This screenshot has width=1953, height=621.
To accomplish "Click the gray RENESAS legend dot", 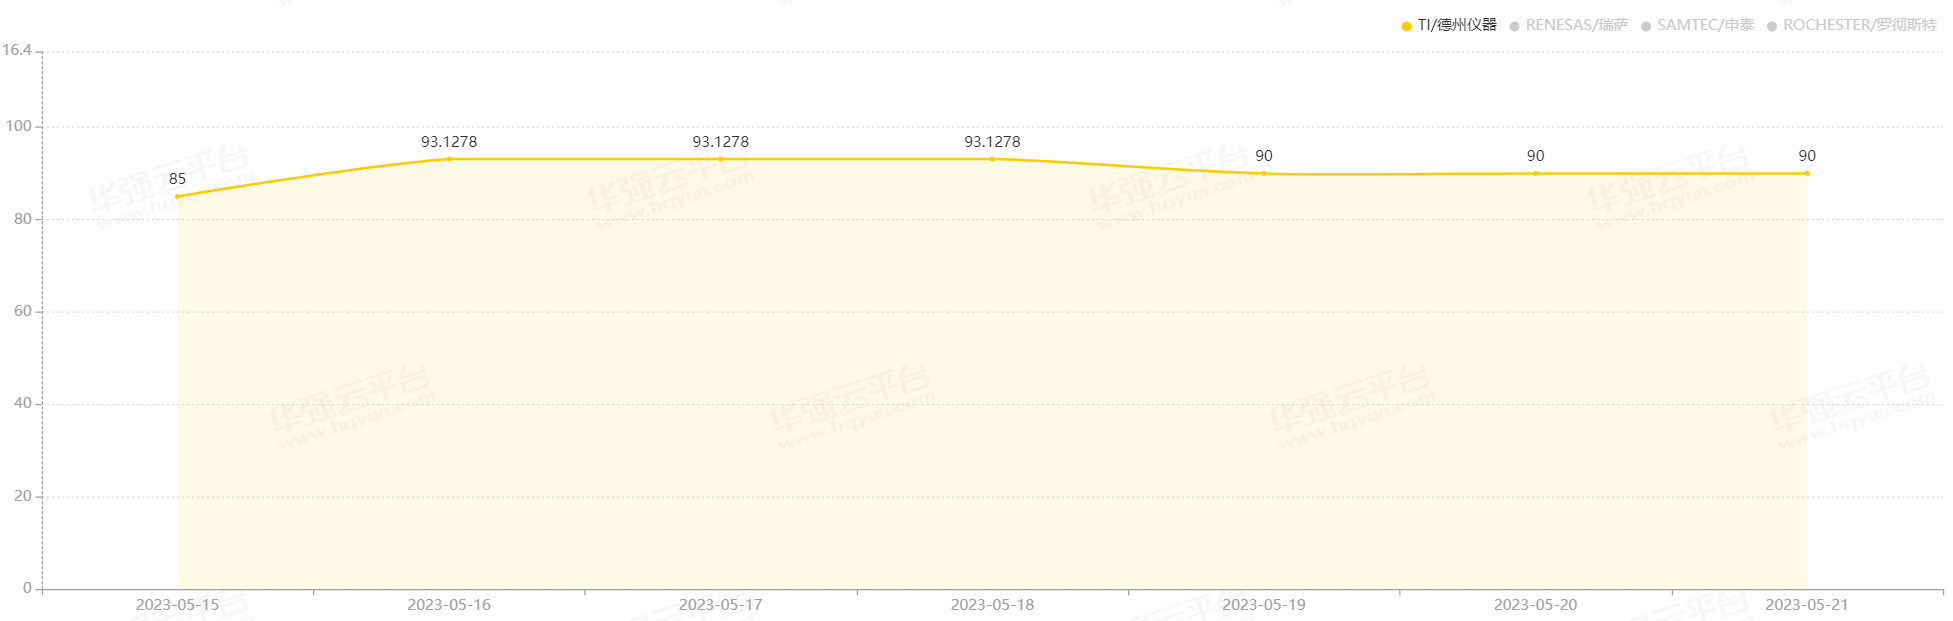I will pyautogui.click(x=1514, y=26).
